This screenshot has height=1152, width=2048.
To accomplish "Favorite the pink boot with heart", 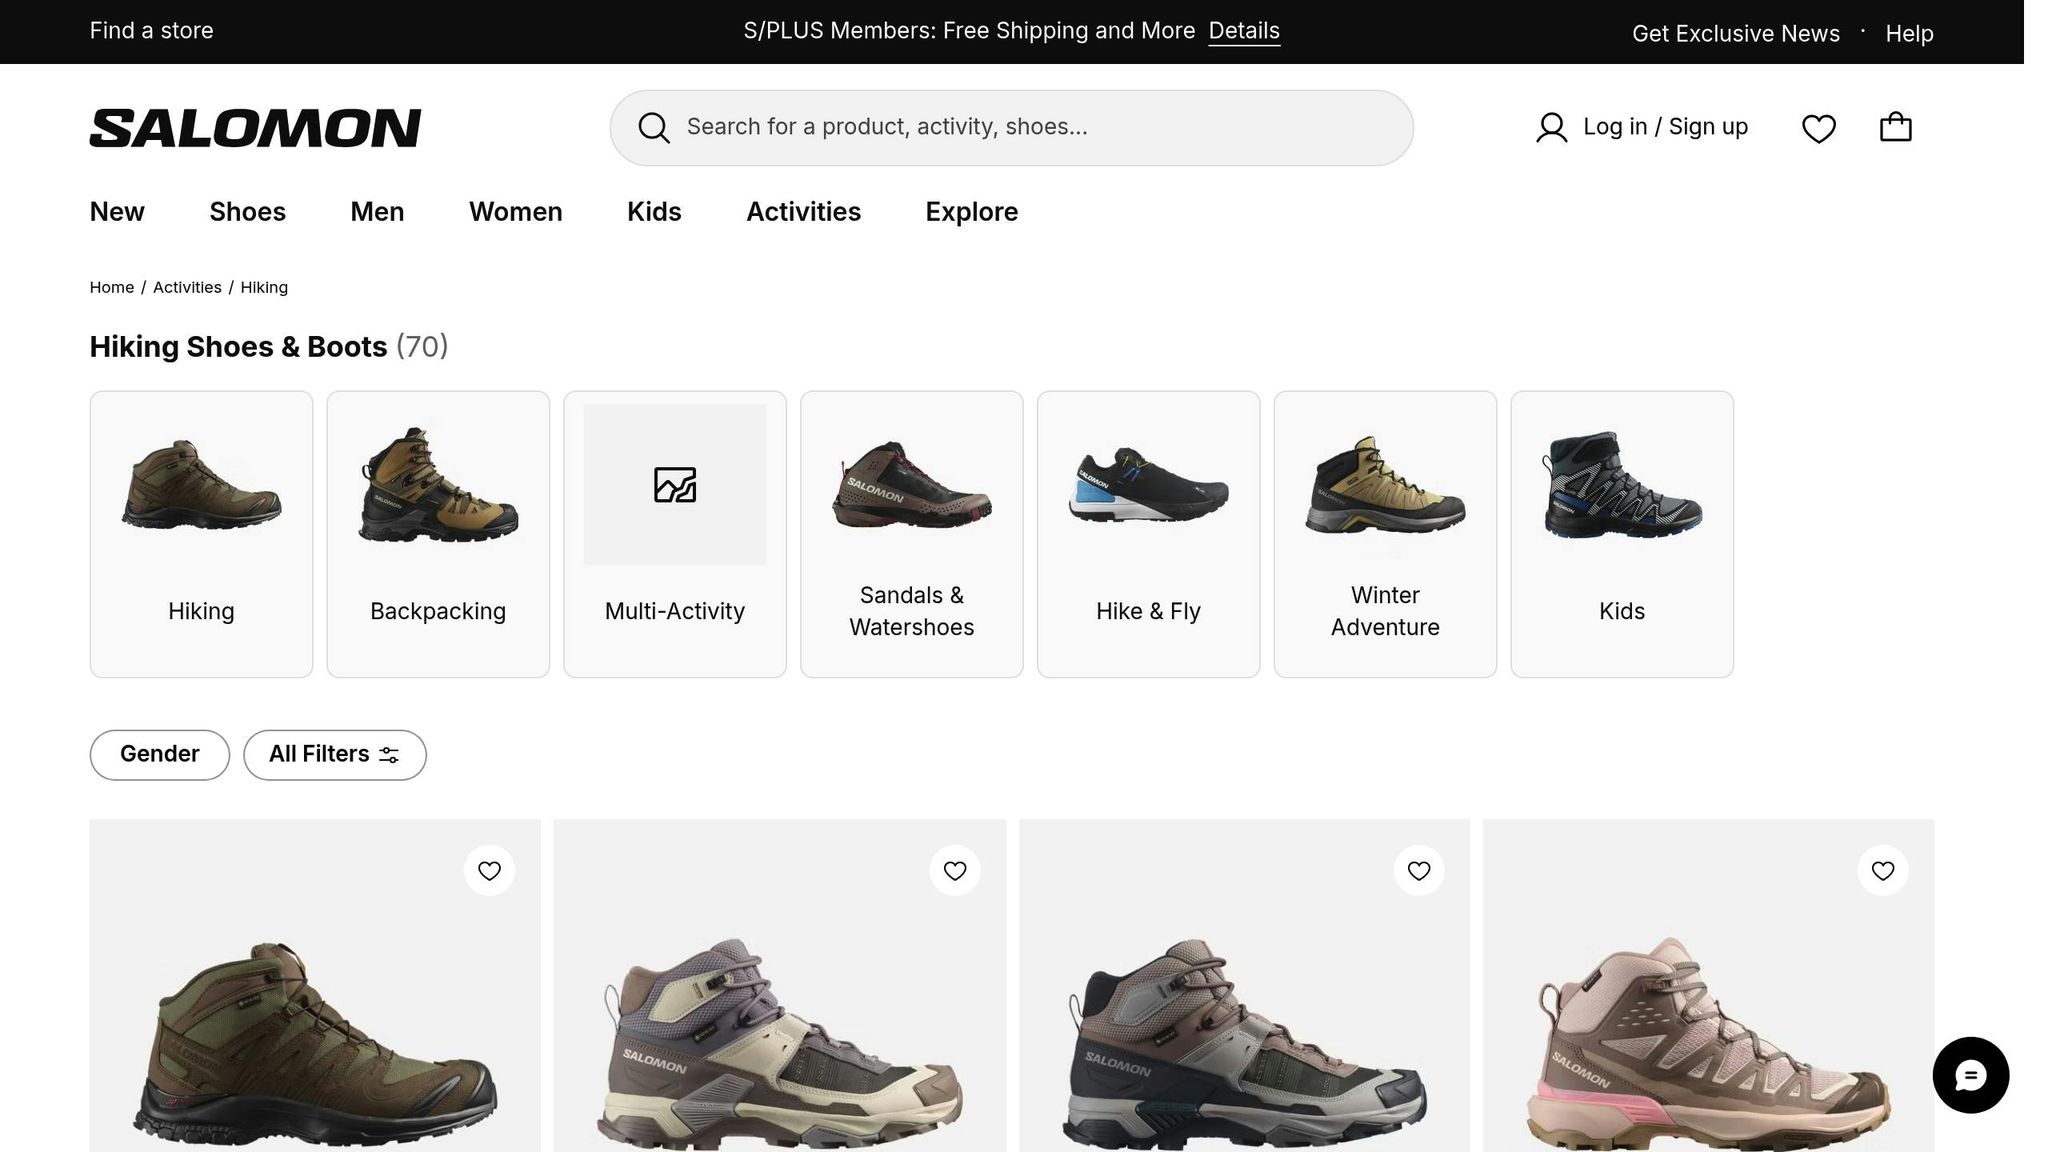I will (x=1883, y=871).
